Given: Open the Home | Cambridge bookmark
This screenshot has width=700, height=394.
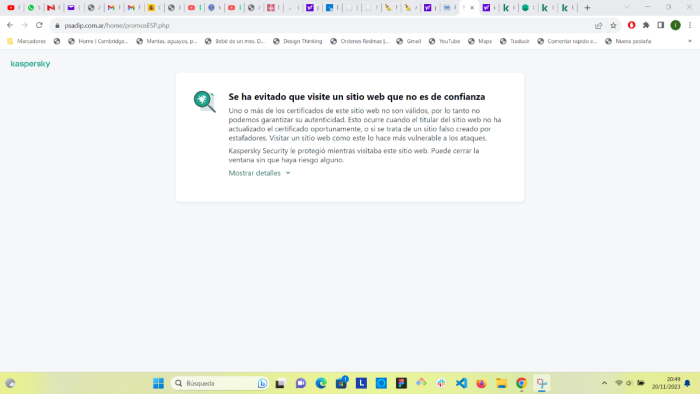Looking at the screenshot, I should pyautogui.click(x=98, y=41).
